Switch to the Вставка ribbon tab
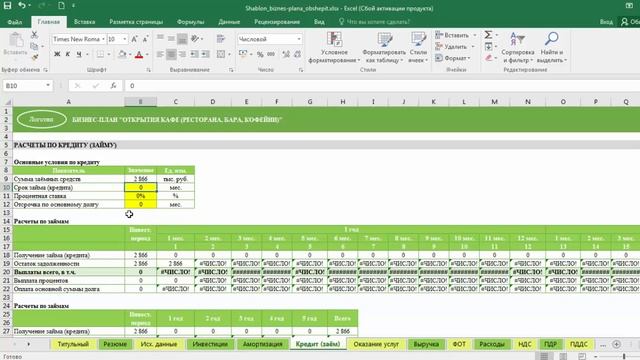This screenshot has height=360, width=640. pyautogui.click(x=84, y=22)
